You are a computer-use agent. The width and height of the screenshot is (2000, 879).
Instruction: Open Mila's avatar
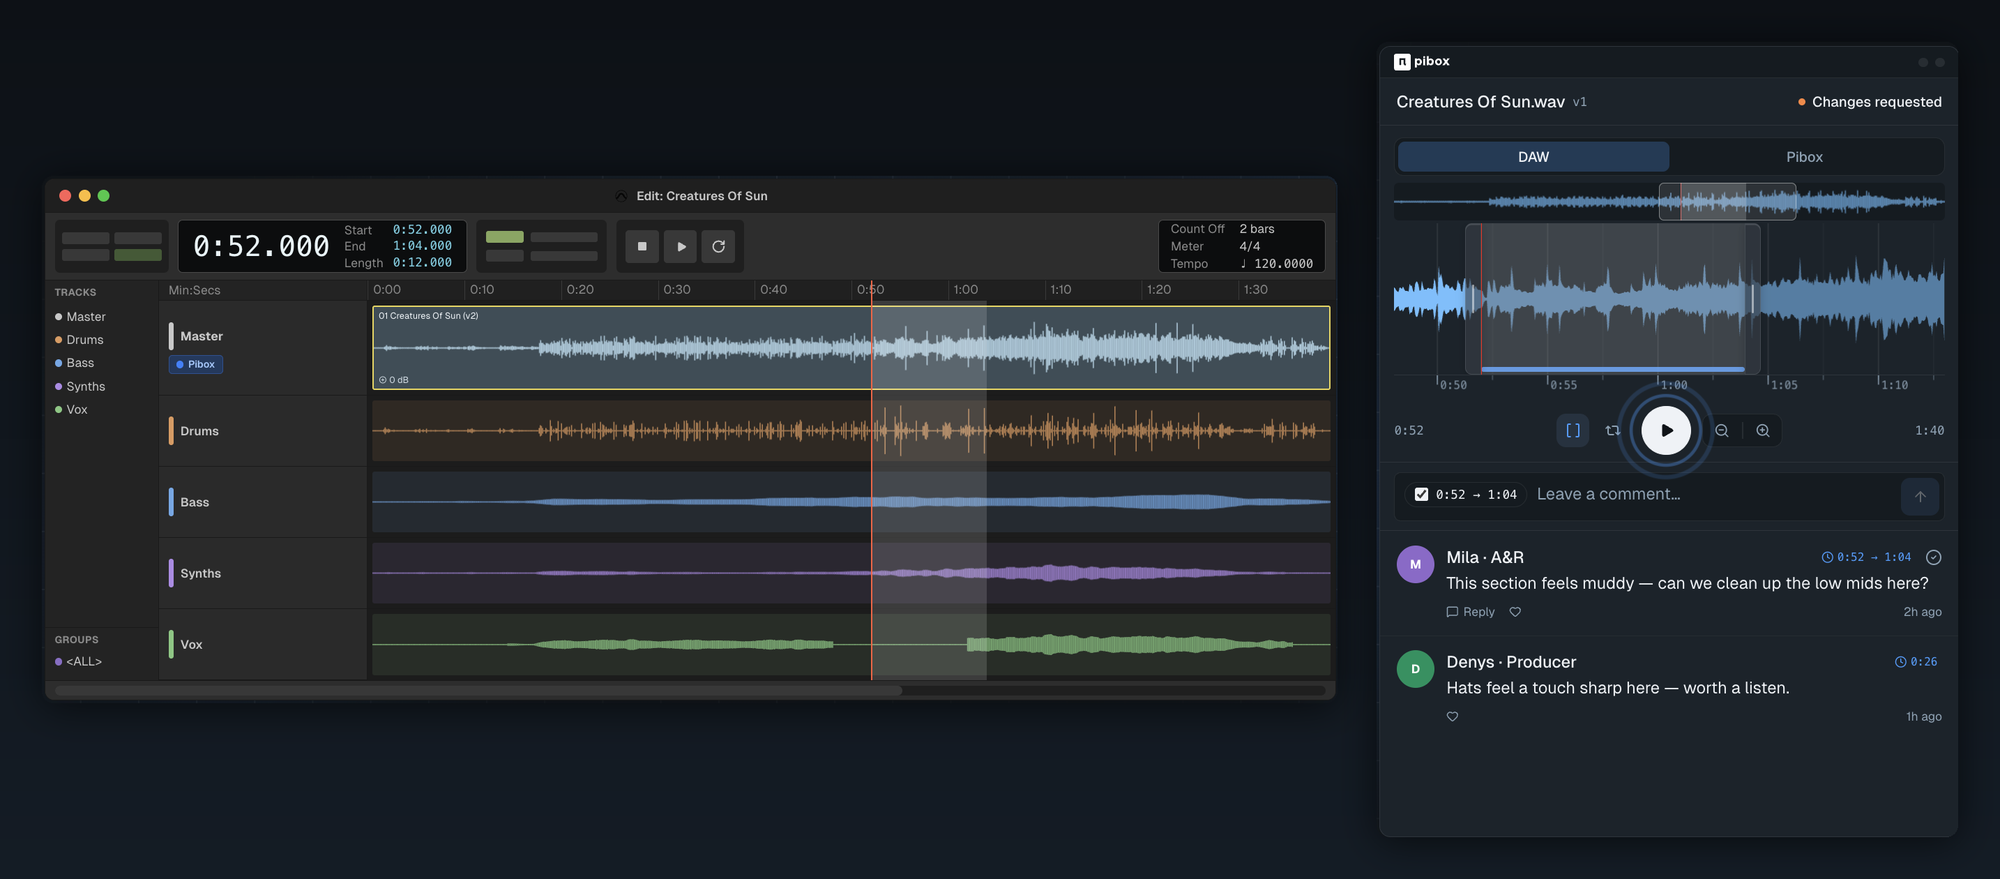tap(1415, 564)
